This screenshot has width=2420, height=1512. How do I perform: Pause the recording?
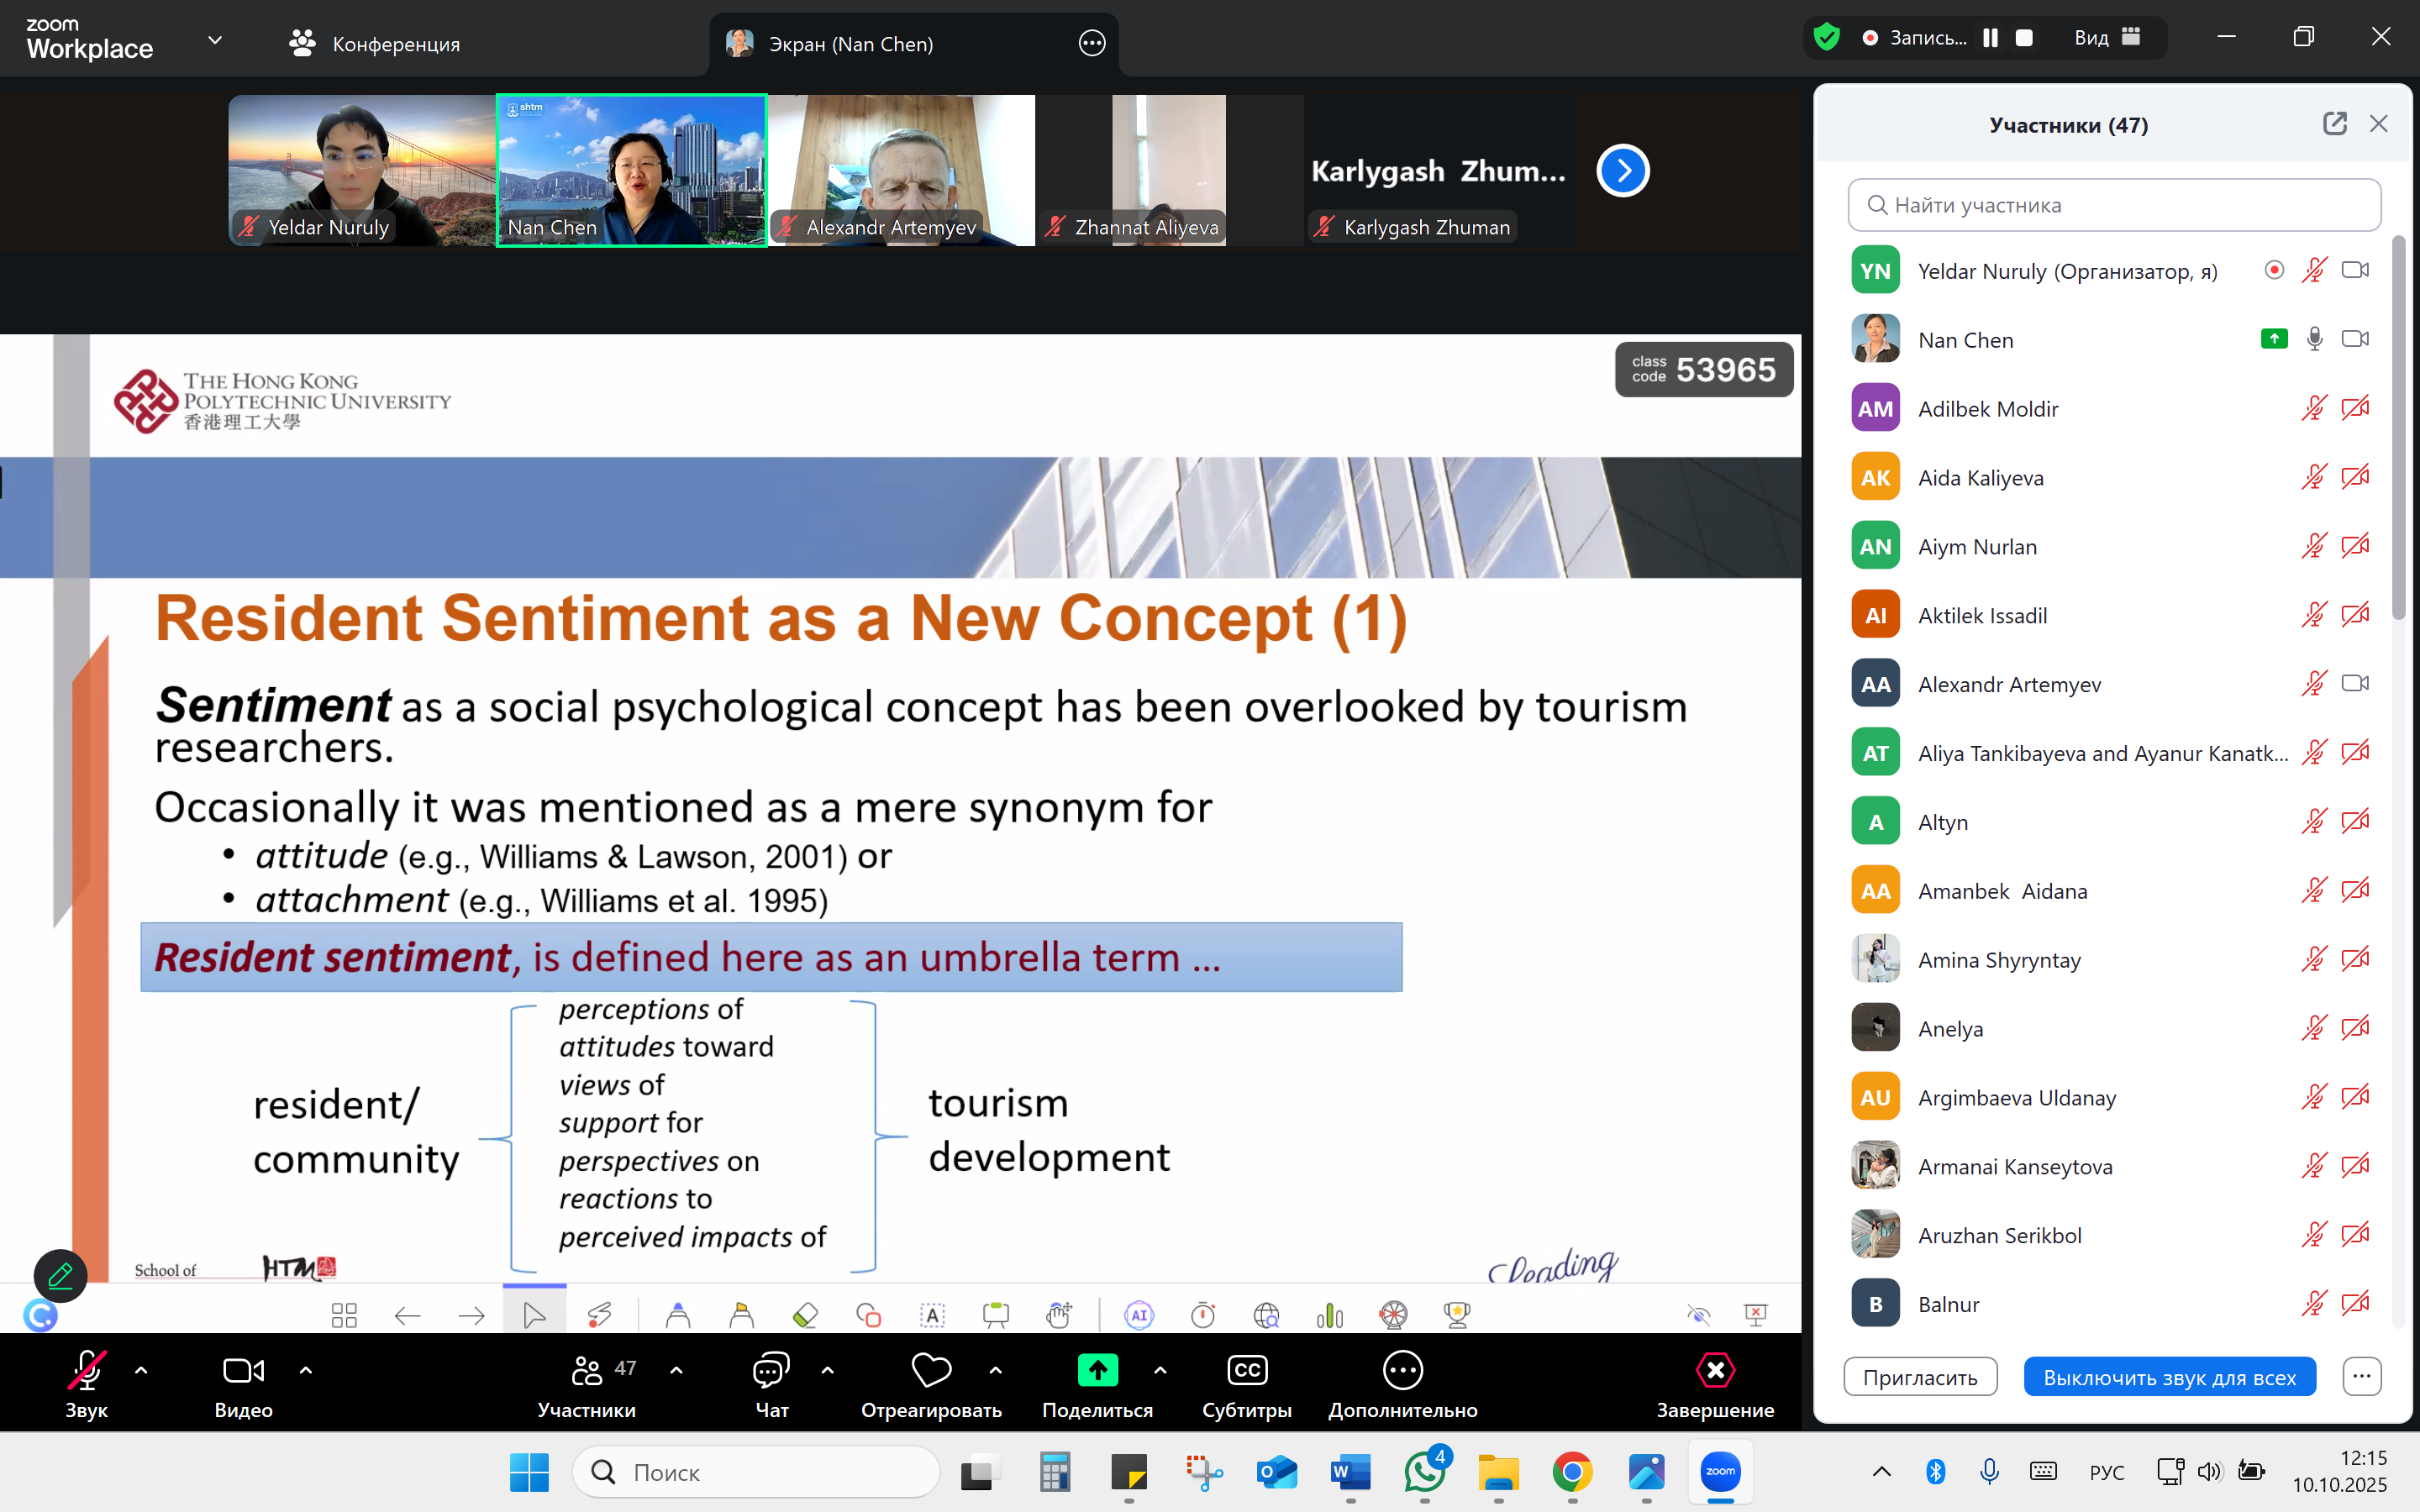click(x=1990, y=38)
